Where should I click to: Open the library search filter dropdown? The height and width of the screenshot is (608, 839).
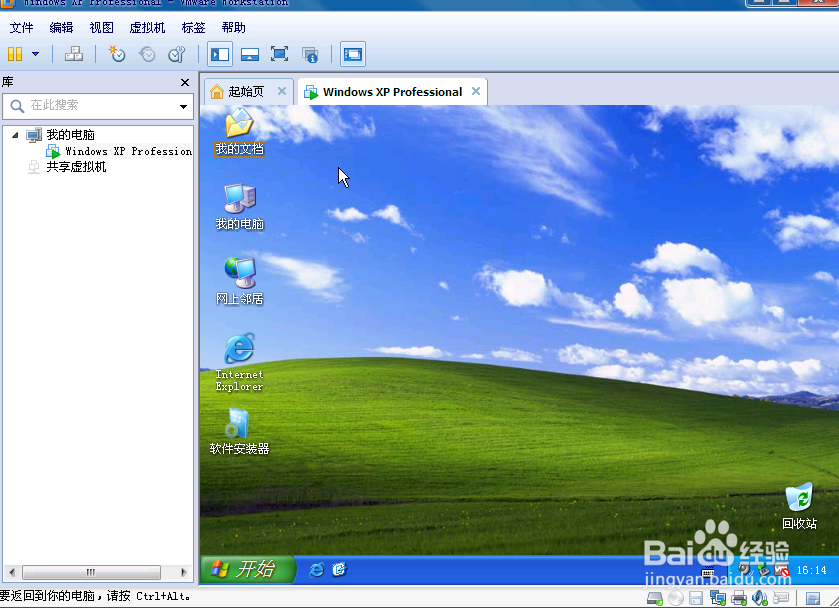184,107
